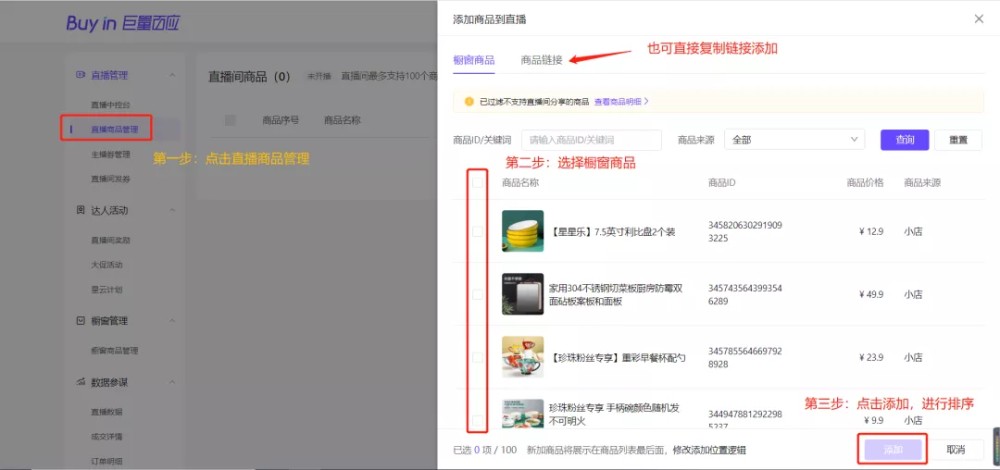Open the 商品来源 dropdown showing 全部
This screenshot has width=1000, height=470.
tap(795, 140)
